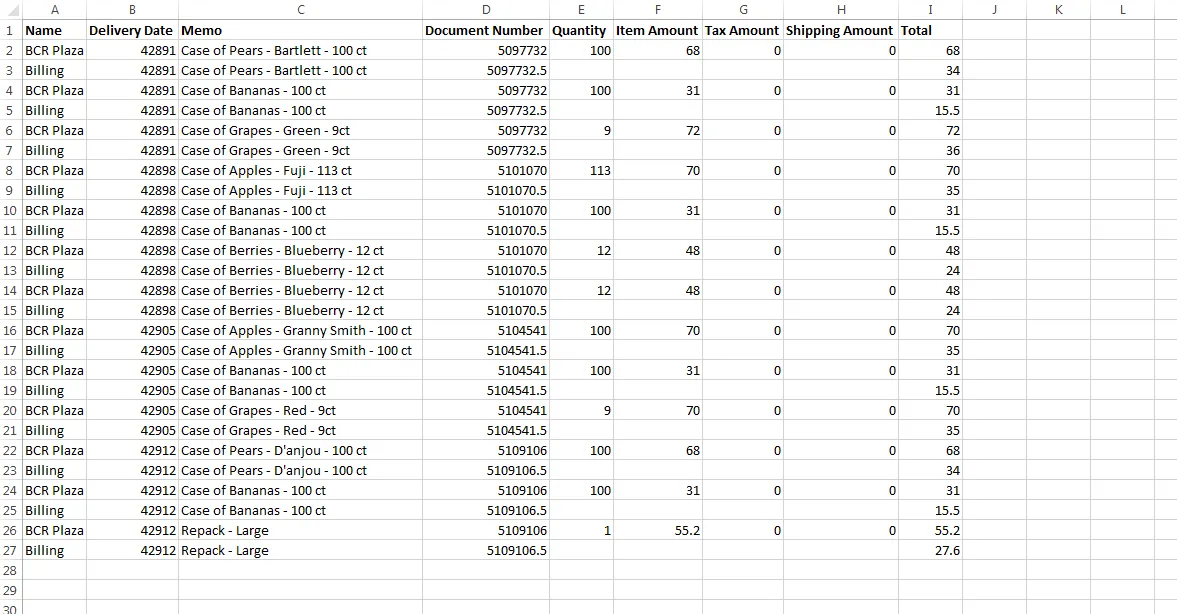This screenshot has height=614, width=1177.
Task: Select item amount 72 in row 6
Action: tap(658, 131)
